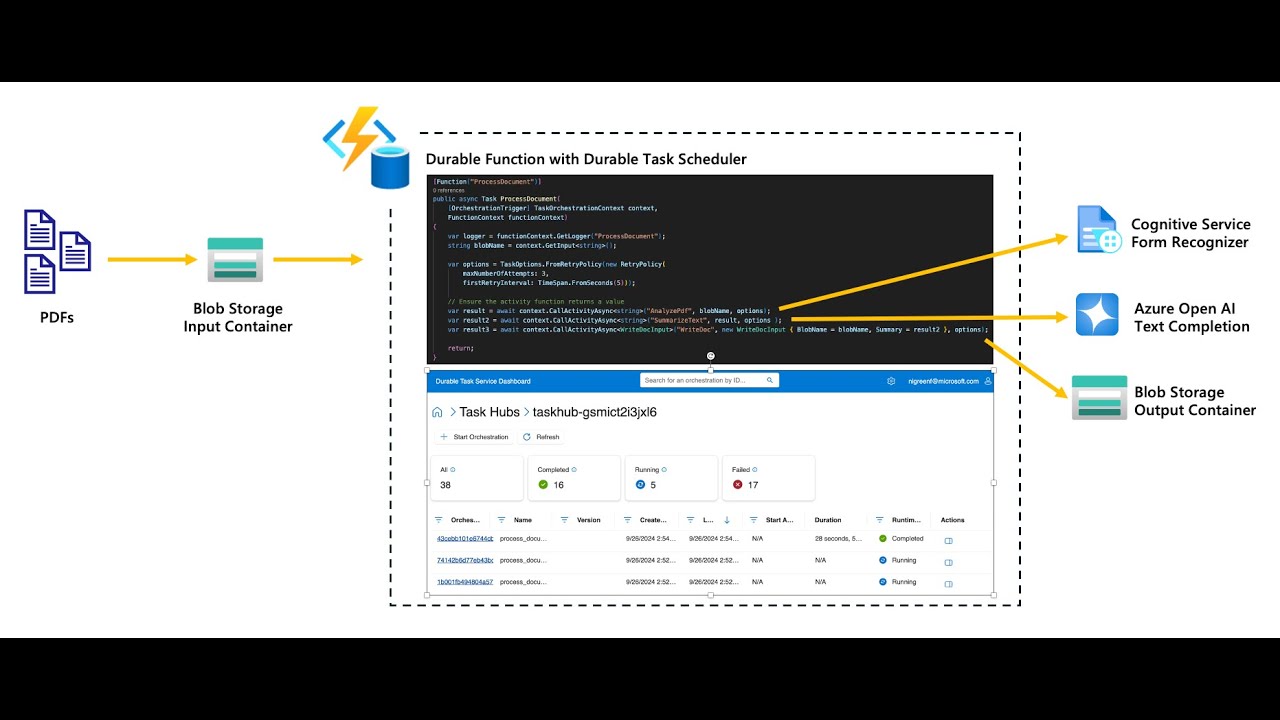
Task: Click the Blob Storage Input Container icon
Action: click(235, 260)
